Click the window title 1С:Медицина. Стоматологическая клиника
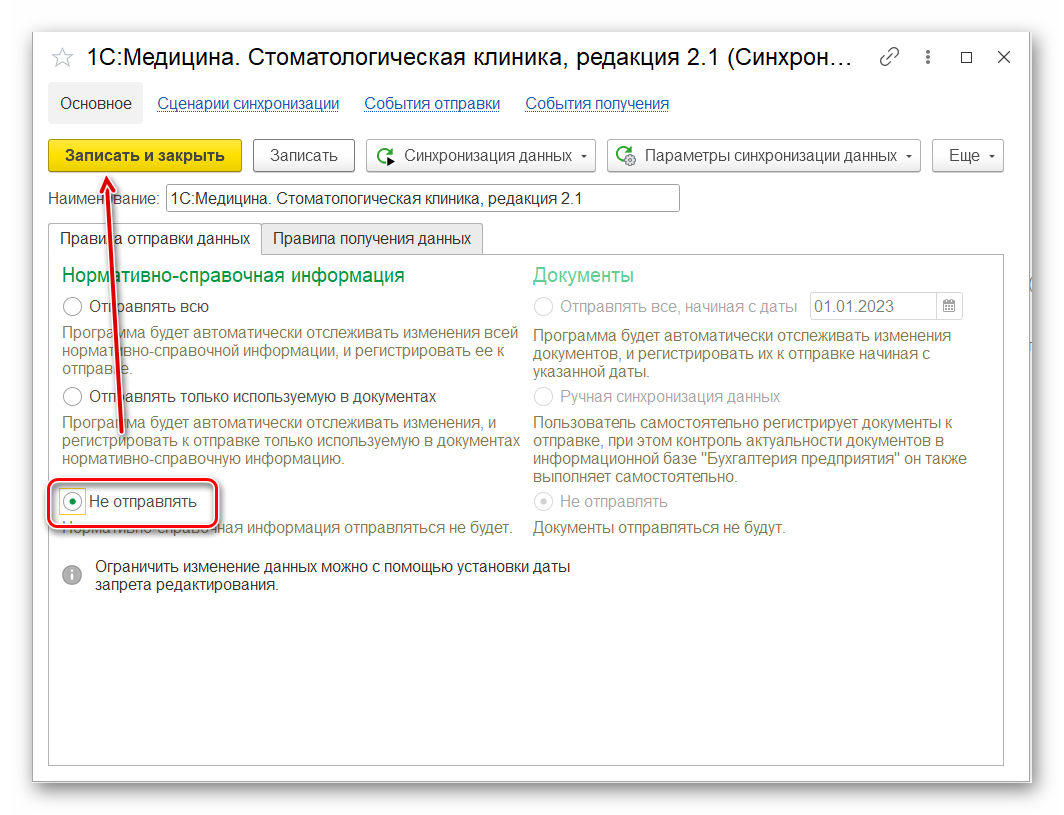 click(x=469, y=58)
